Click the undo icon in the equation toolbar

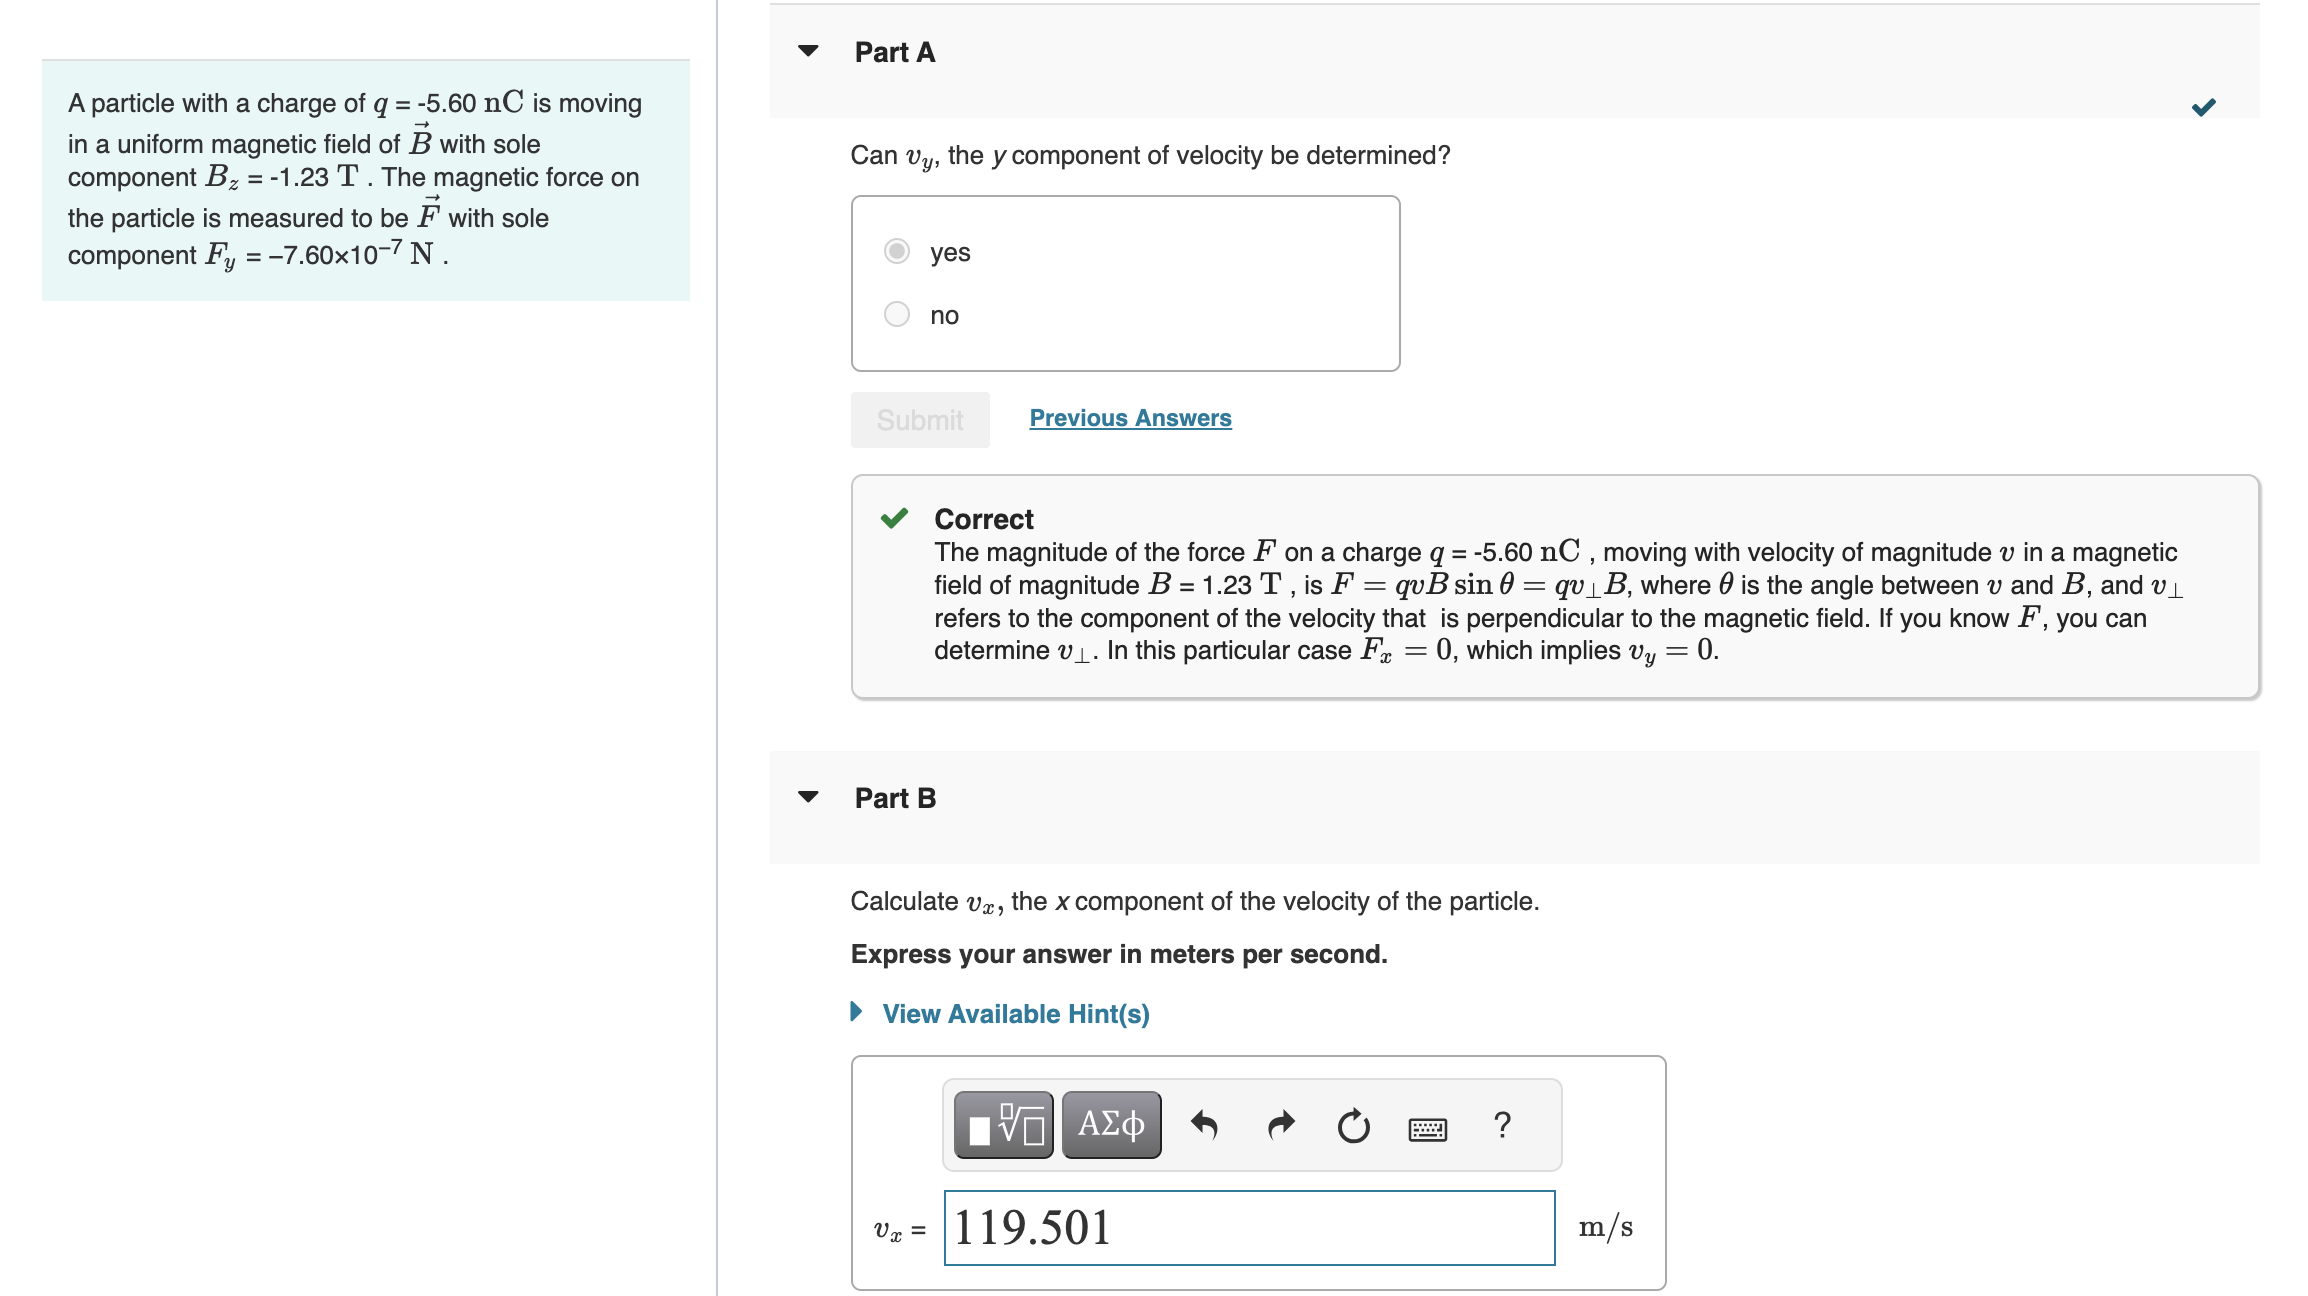click(1204, 1124)
